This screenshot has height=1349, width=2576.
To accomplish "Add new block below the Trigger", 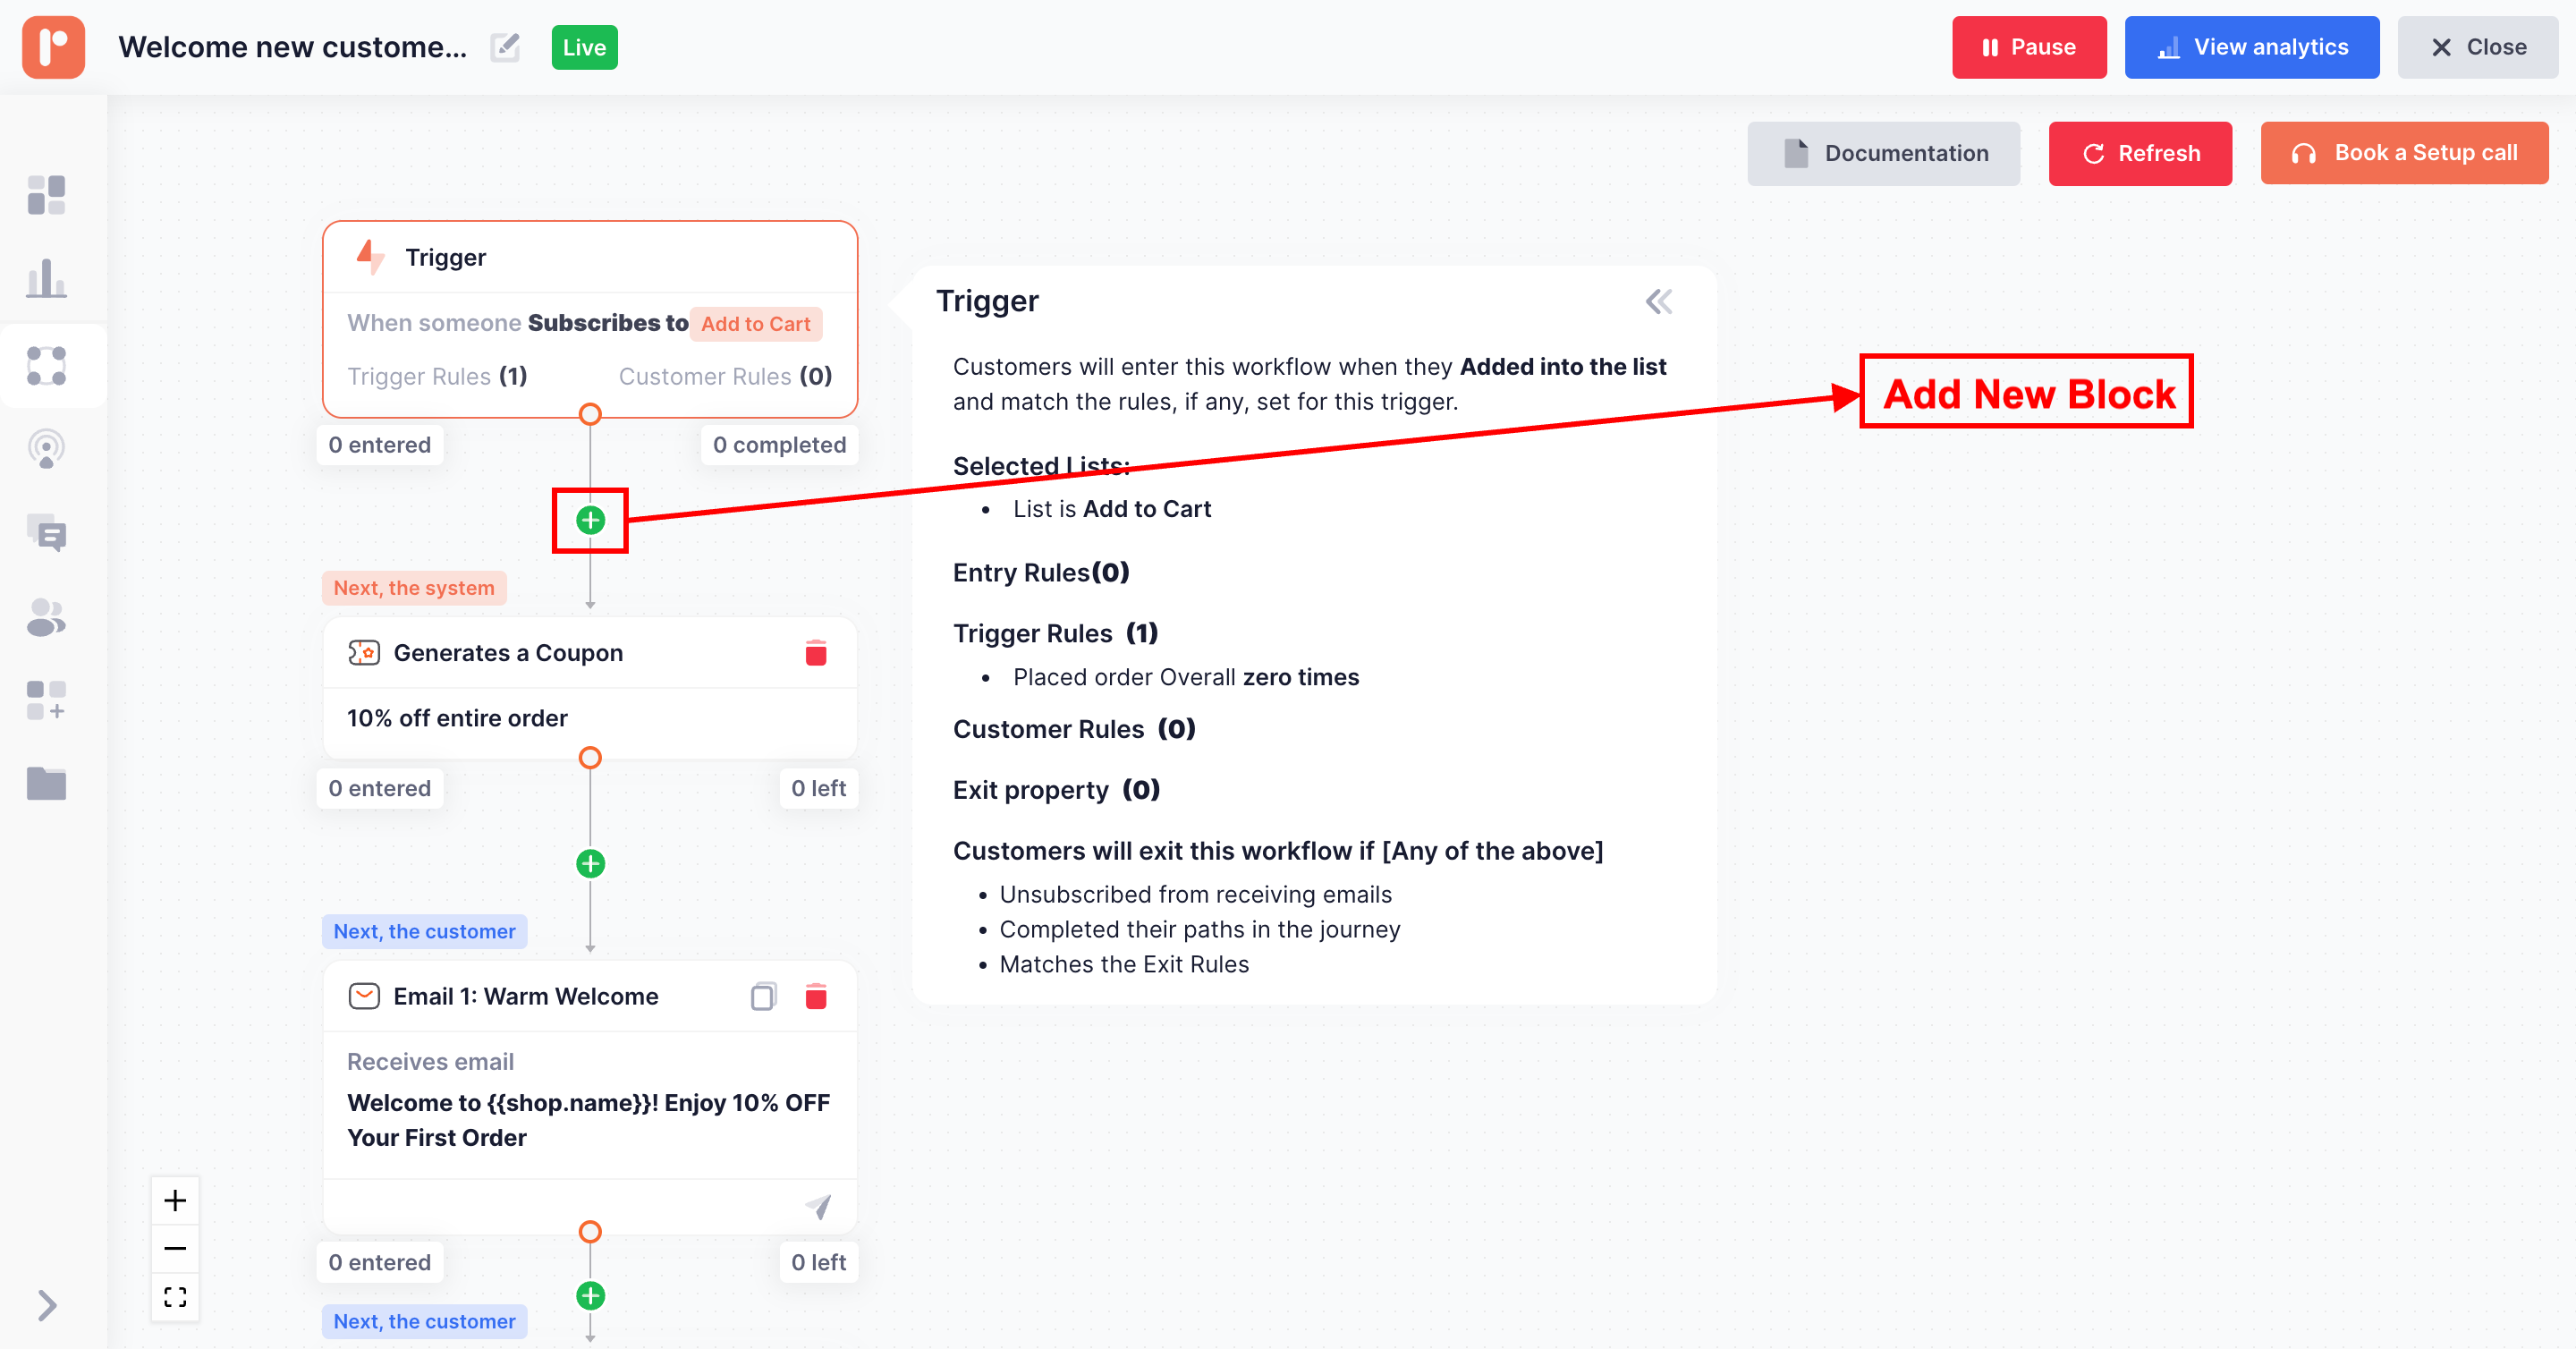I will tap(590, 520).
